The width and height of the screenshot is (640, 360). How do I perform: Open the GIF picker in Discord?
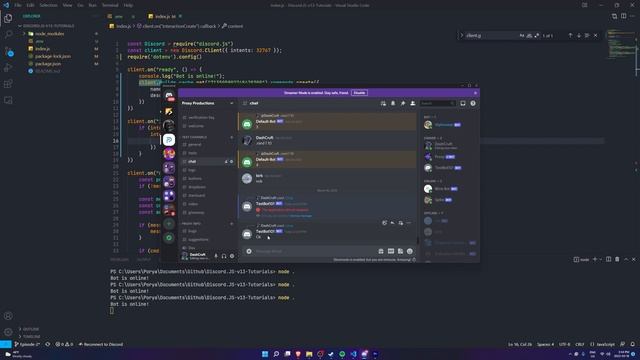tap(391, 251)
